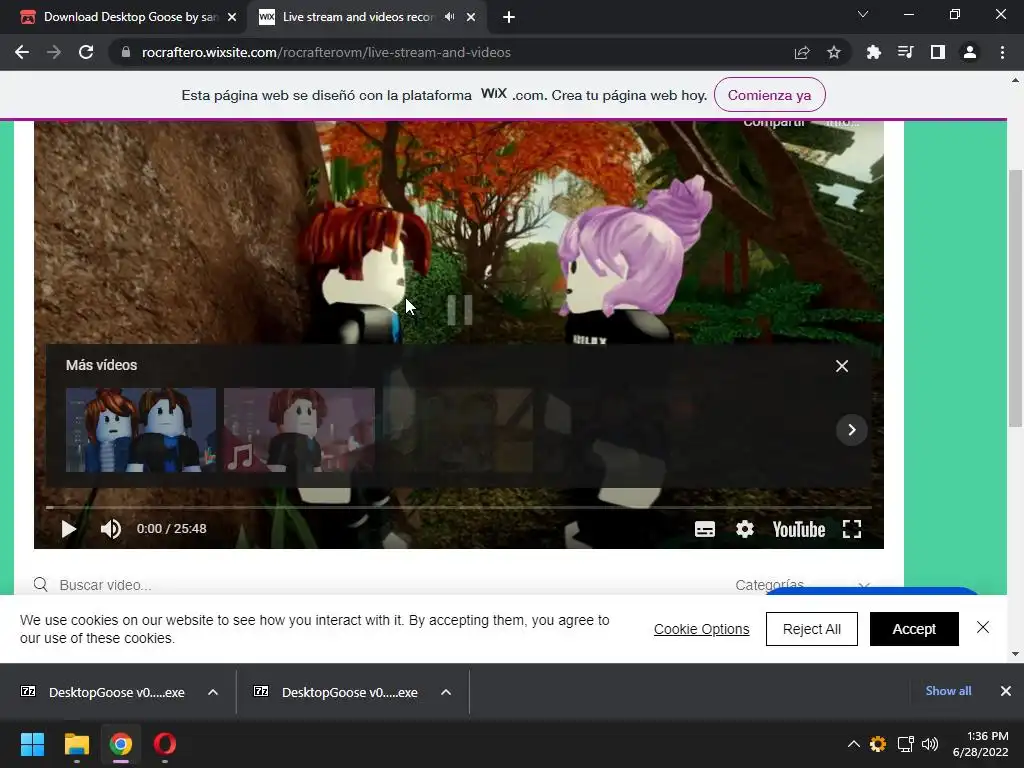Click the forward navigation arrow
This screenshot has height=768, width=1024.
(54, 52)
